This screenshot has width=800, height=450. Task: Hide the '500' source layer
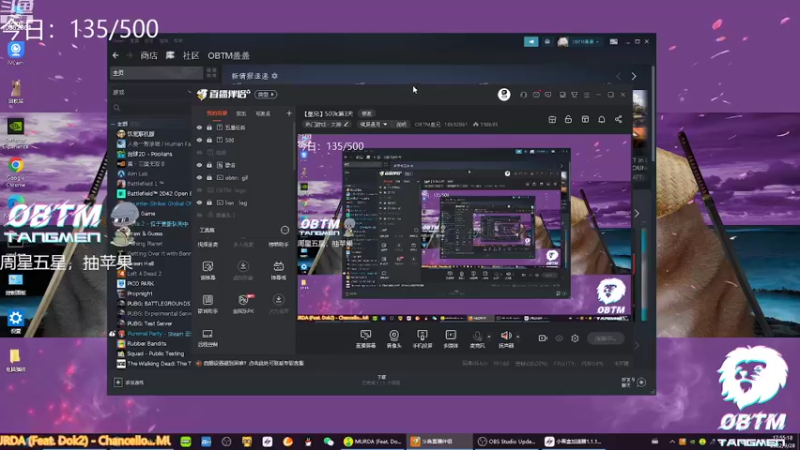pos(199,140)
